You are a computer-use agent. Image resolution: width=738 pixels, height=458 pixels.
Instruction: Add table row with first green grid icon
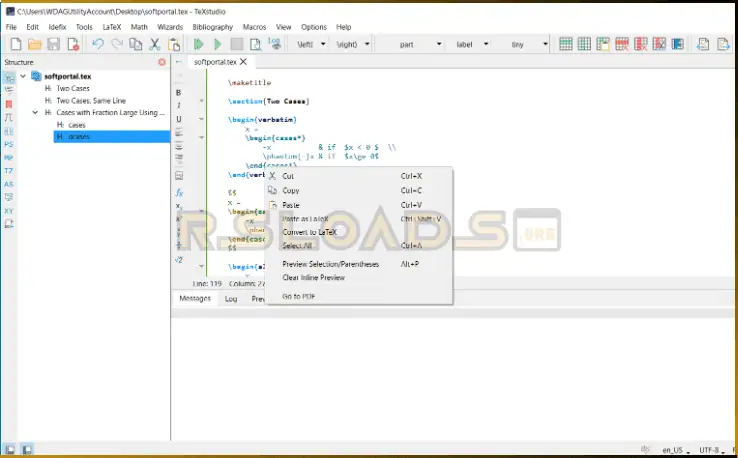pos(566,44)
